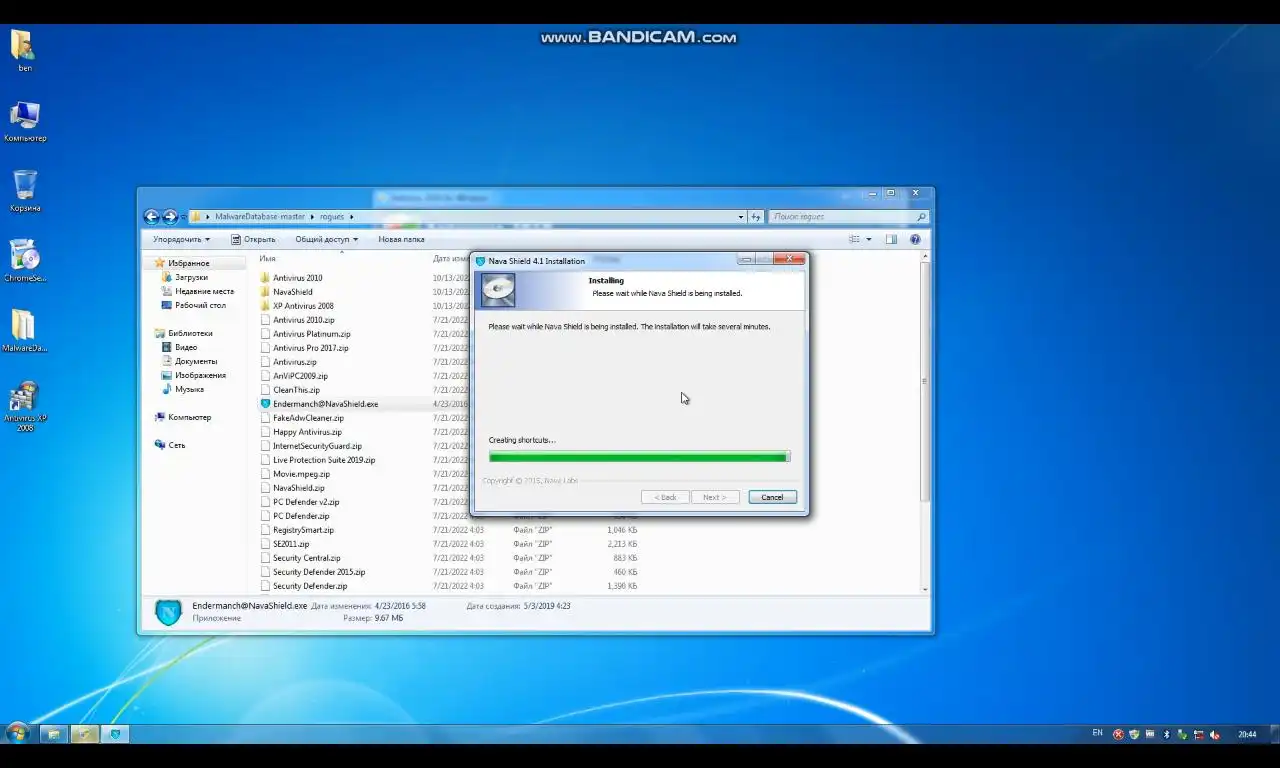Select Сеть in navigation pane

point(176,445)
